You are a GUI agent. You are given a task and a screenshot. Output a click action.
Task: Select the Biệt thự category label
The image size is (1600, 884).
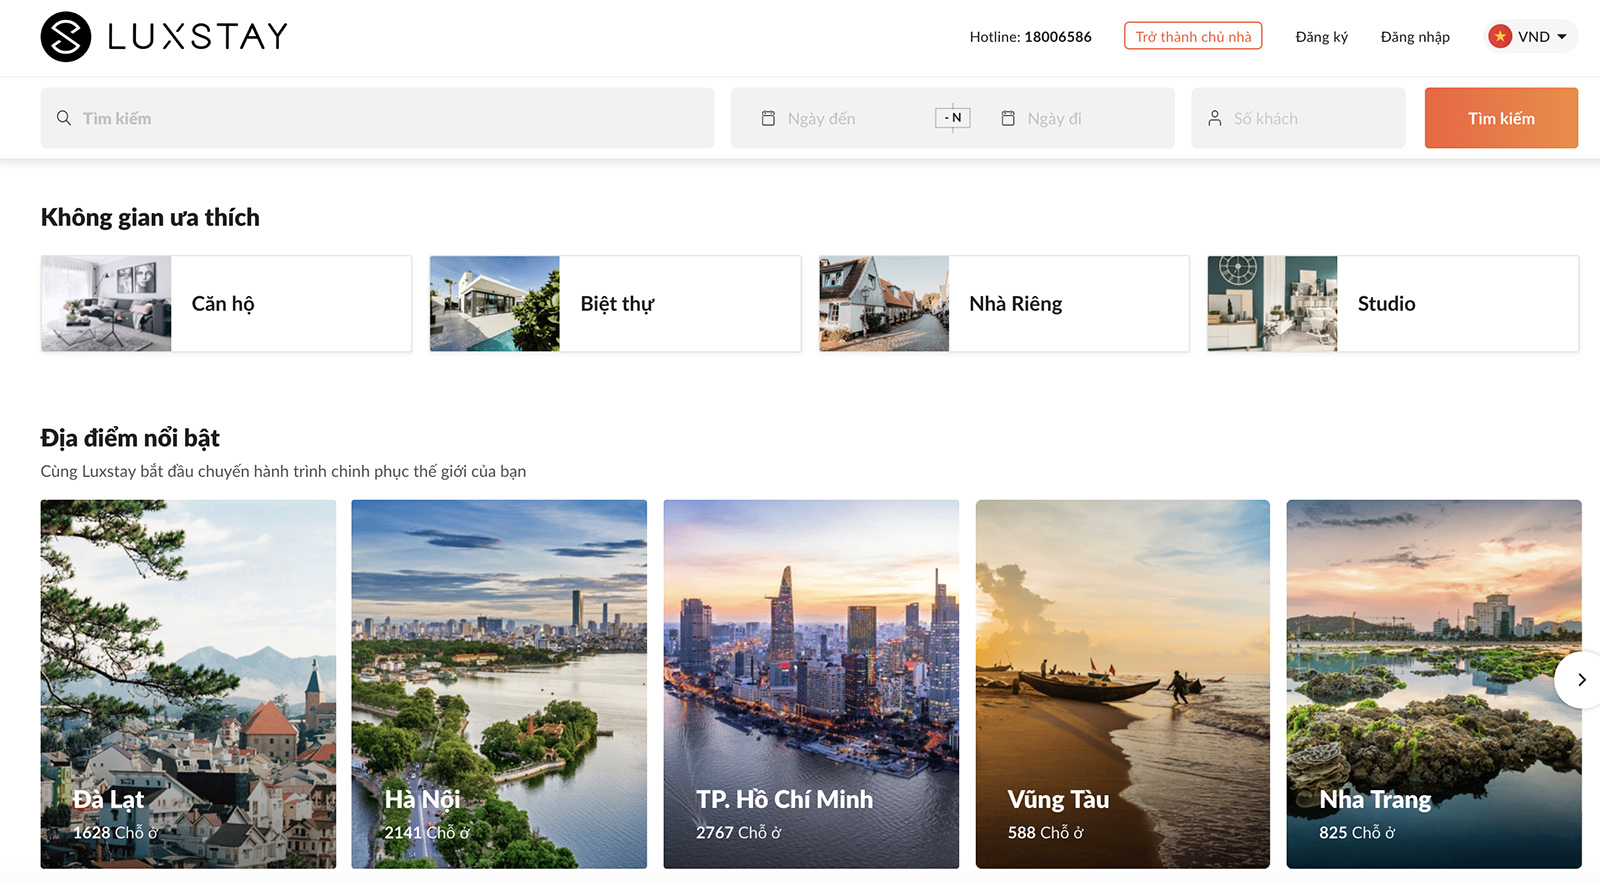tap(617, 303)
